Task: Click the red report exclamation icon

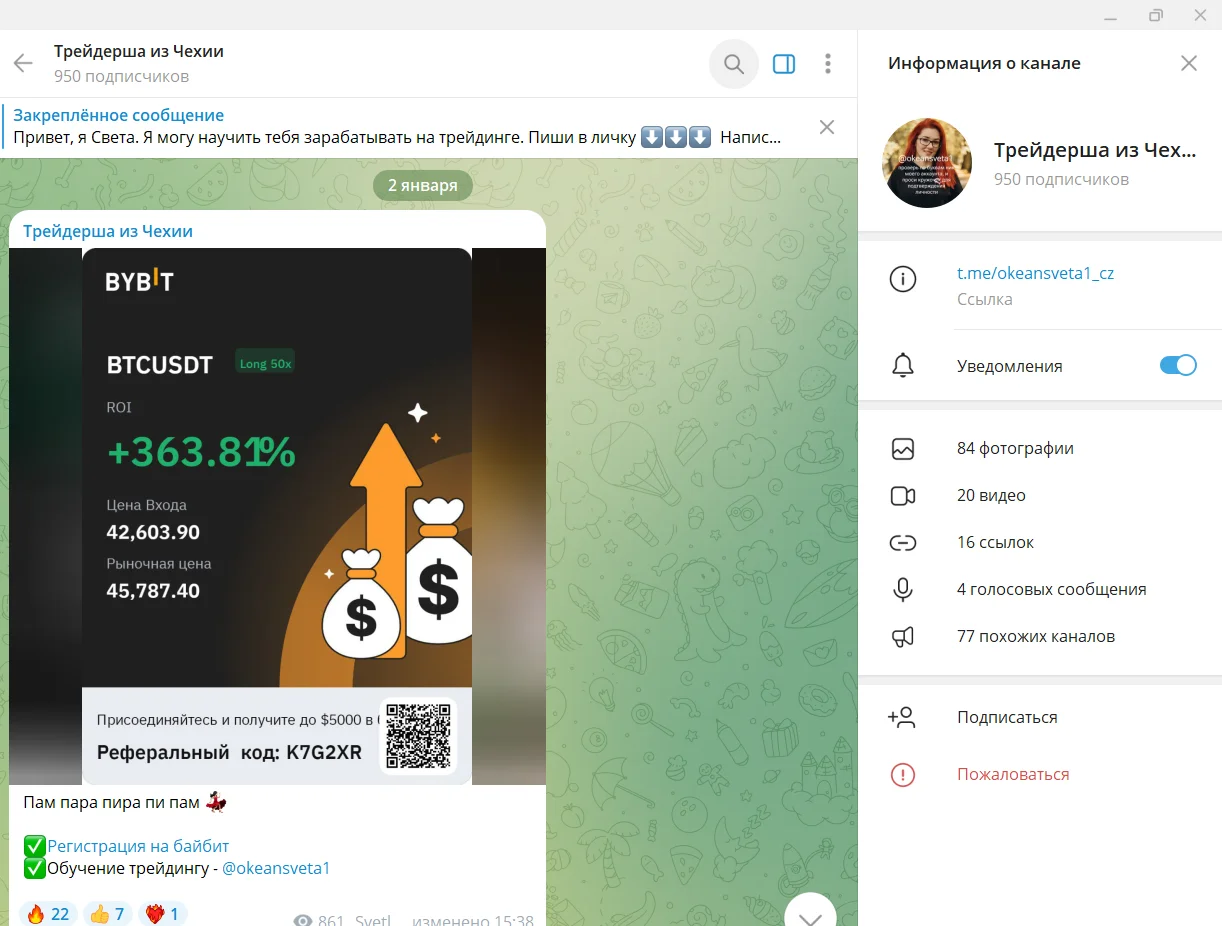Action: [903, 775]
